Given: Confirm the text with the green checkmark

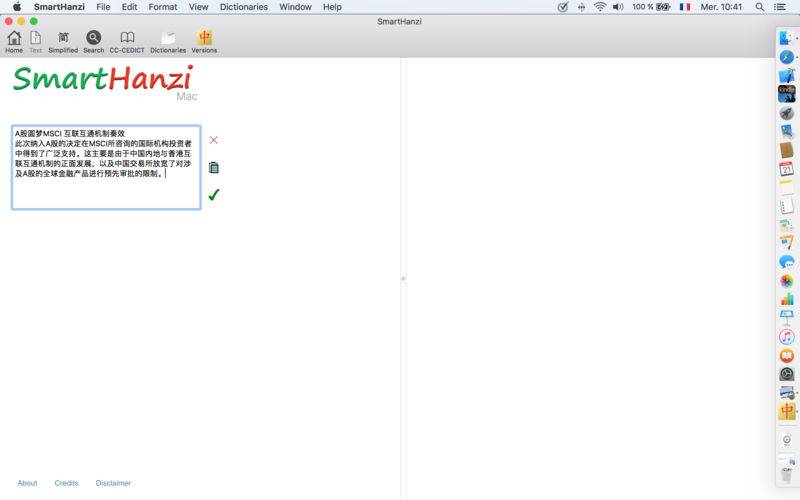Looking at the screenshot, I should (x=214, y=194).
